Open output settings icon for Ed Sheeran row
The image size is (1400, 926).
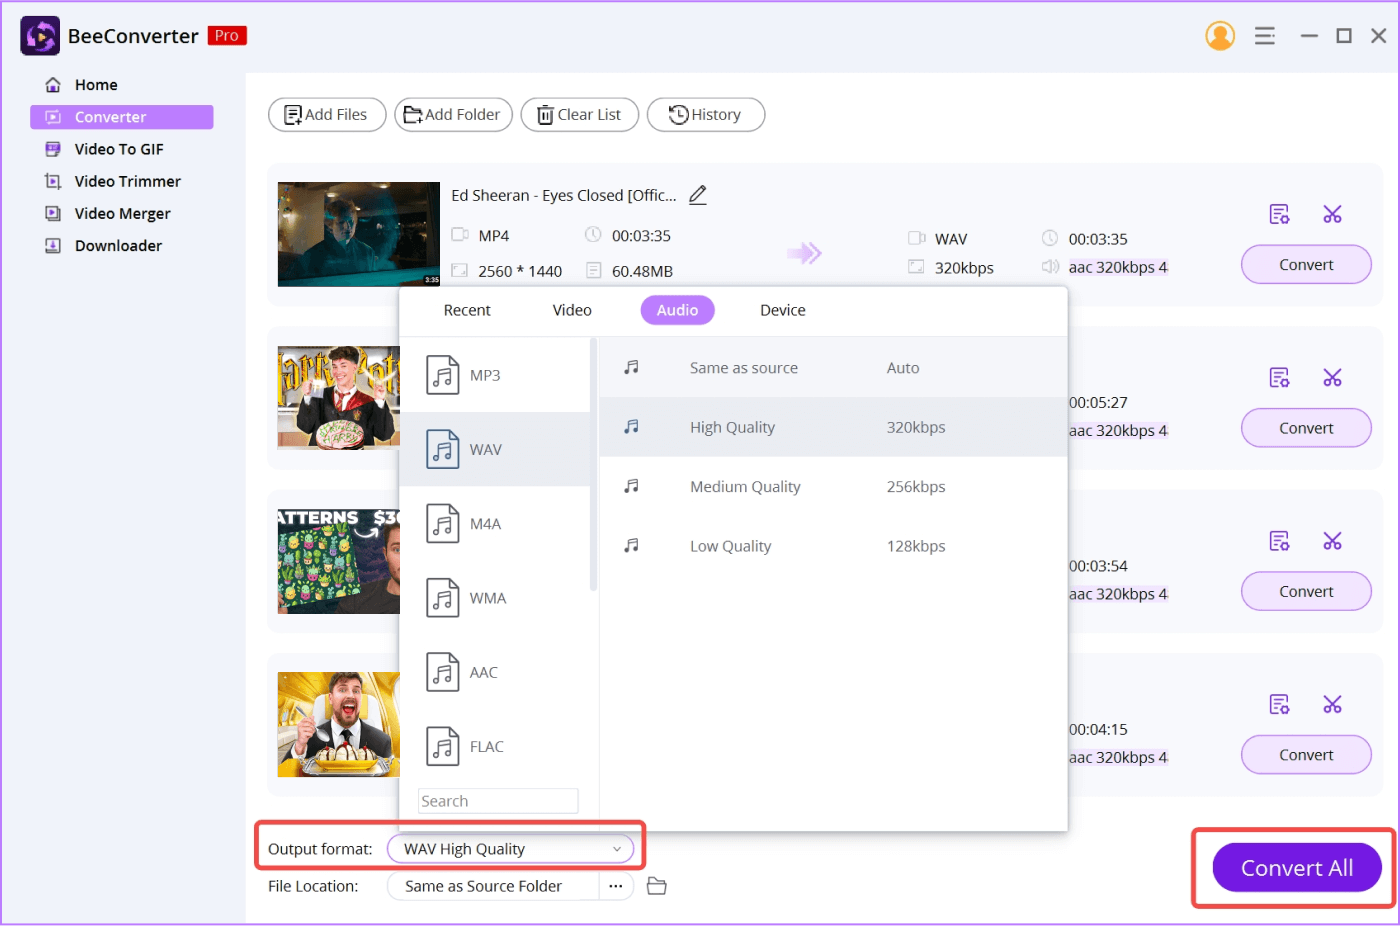(1279, 214)
